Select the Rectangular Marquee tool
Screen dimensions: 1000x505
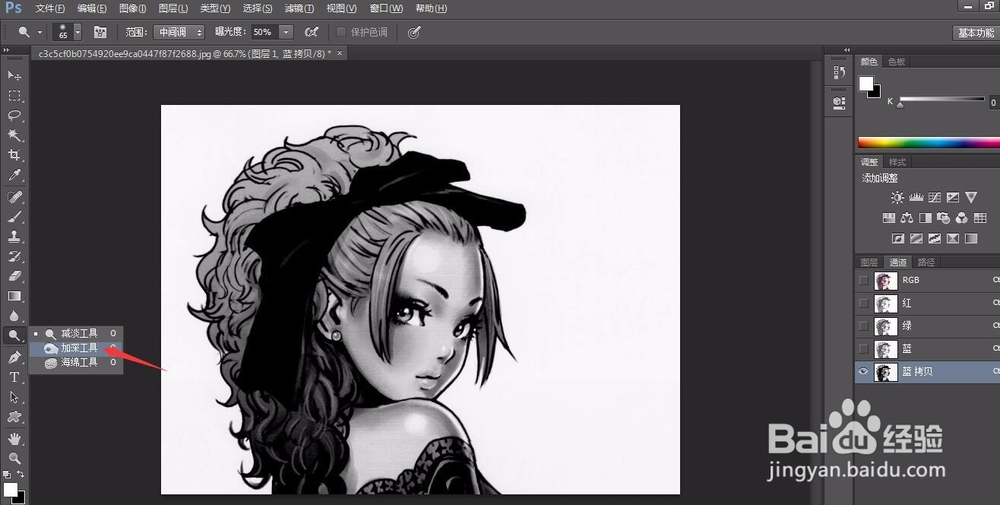coord(14,96)
